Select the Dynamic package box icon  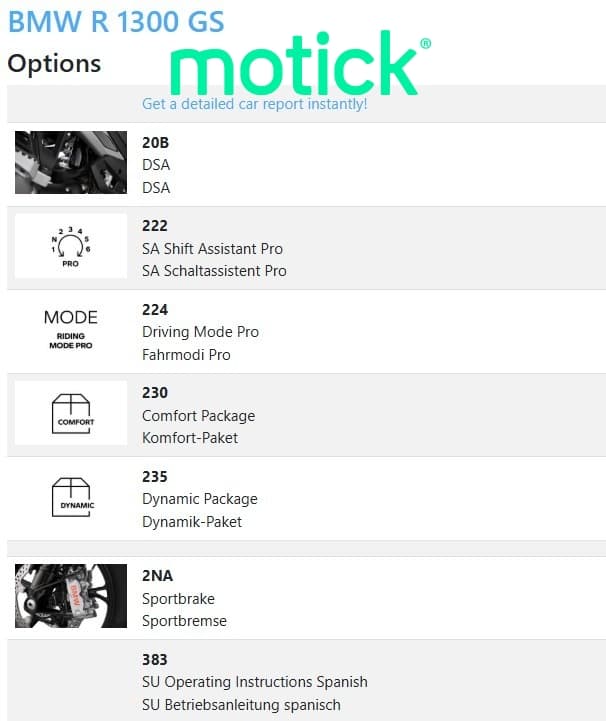coord(73,497)
